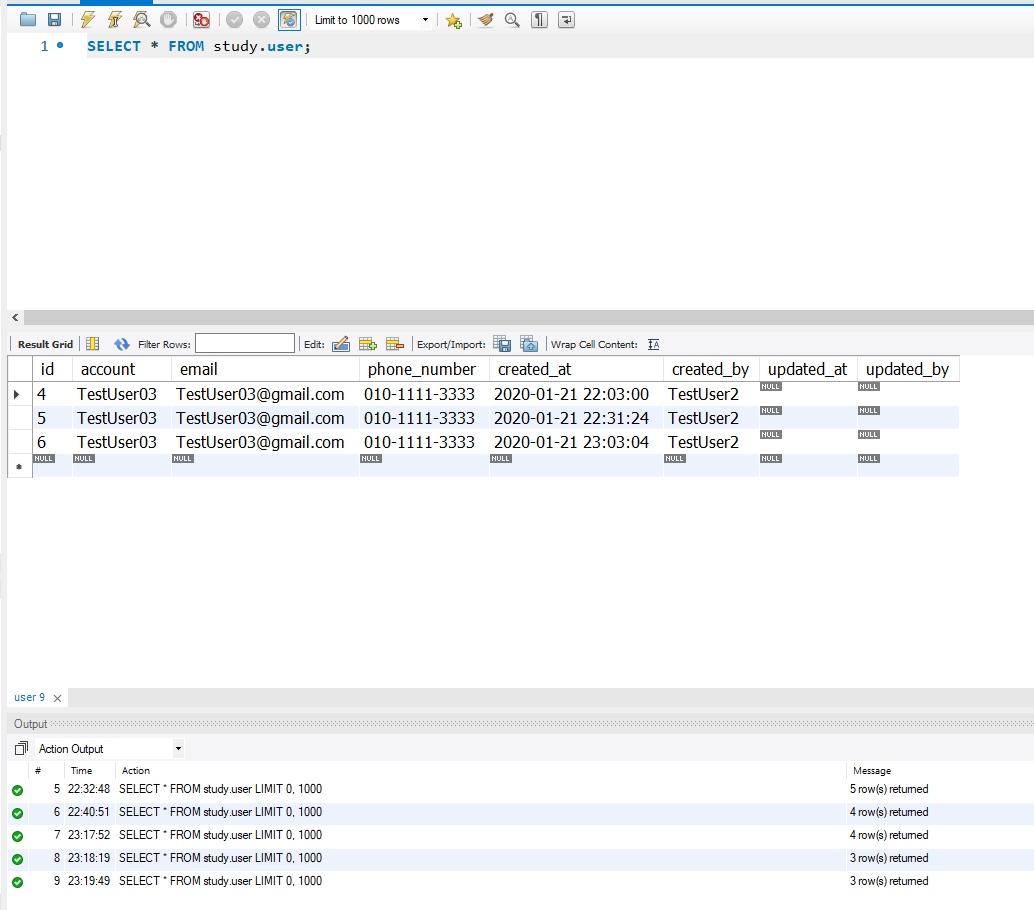1034x910 pixels.
Task: Run Explain plan magnifier icon
Action: coord(141,20)
